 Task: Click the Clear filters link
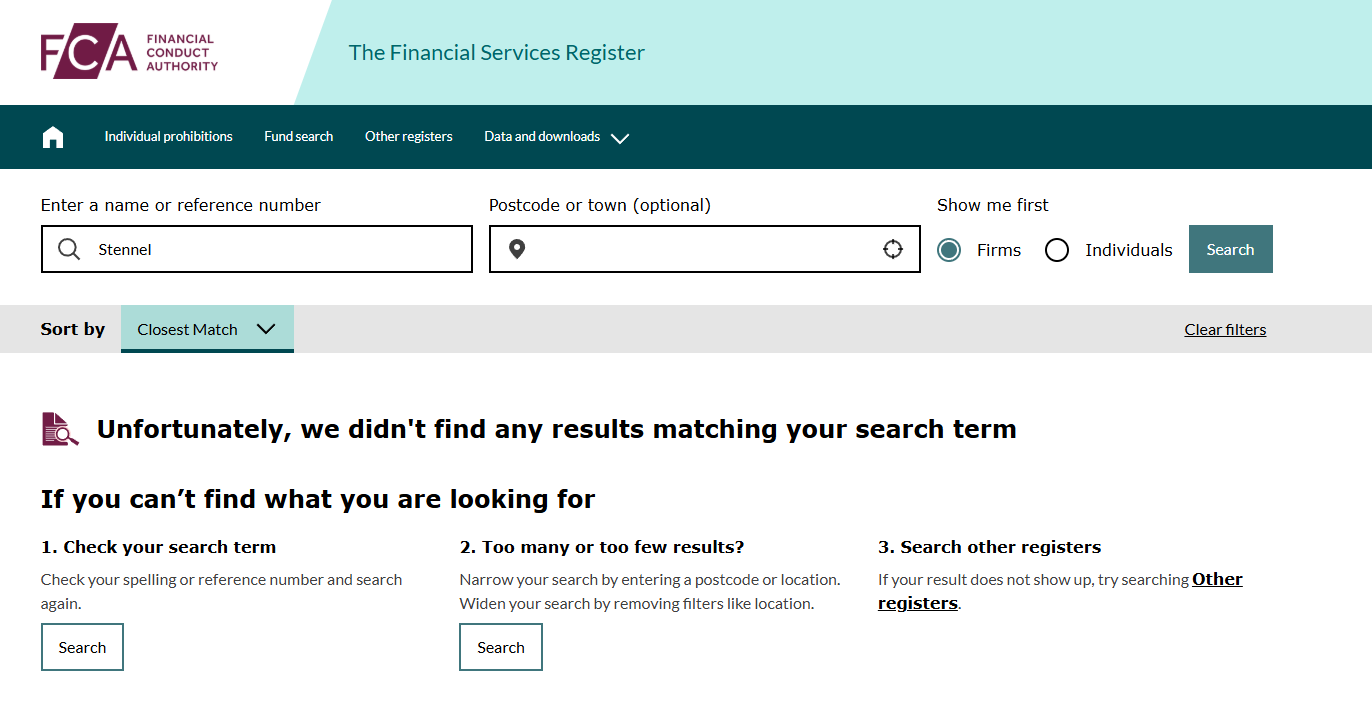1225,330
